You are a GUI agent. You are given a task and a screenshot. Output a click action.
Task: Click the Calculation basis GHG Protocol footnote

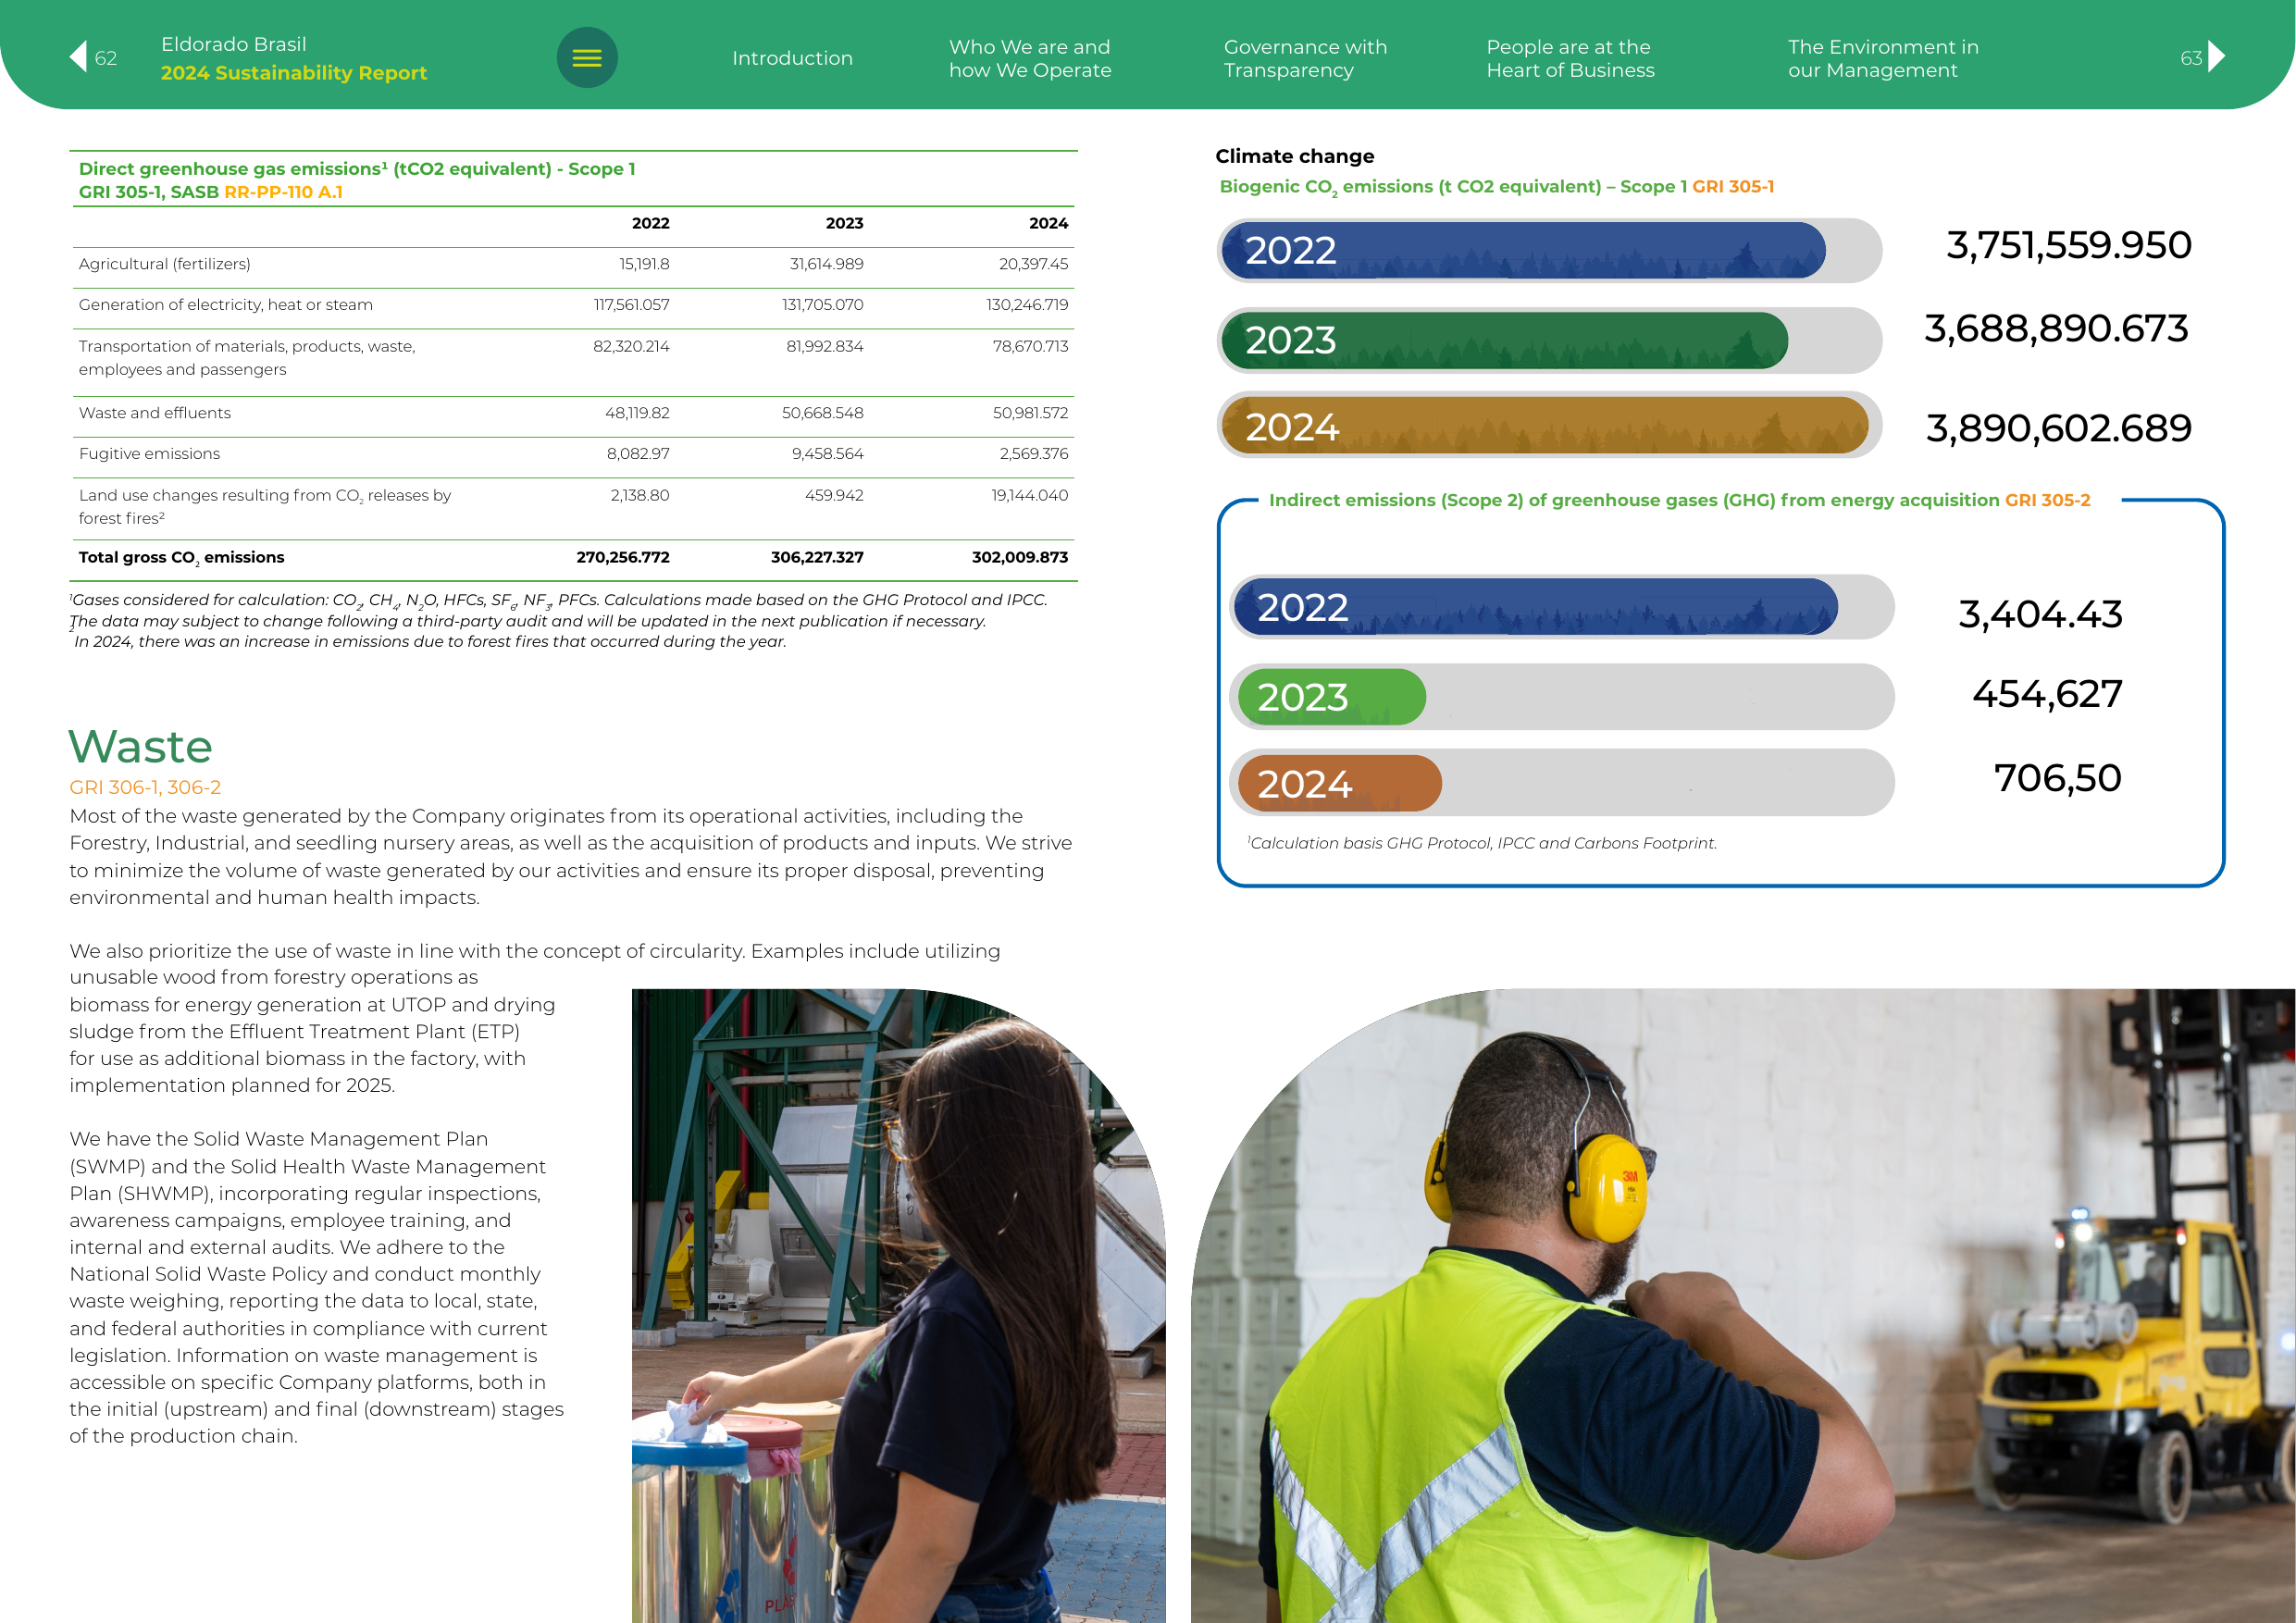pos(1482,843)
